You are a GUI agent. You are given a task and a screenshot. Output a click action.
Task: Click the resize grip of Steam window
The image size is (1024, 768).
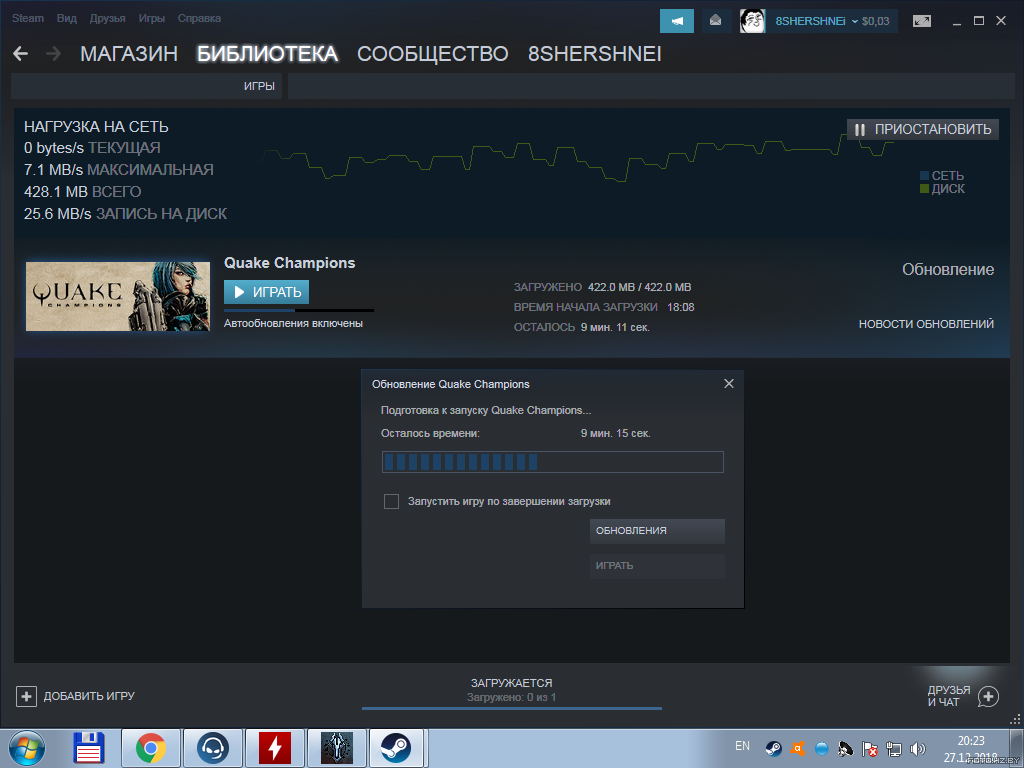(x=1015, y=719)
